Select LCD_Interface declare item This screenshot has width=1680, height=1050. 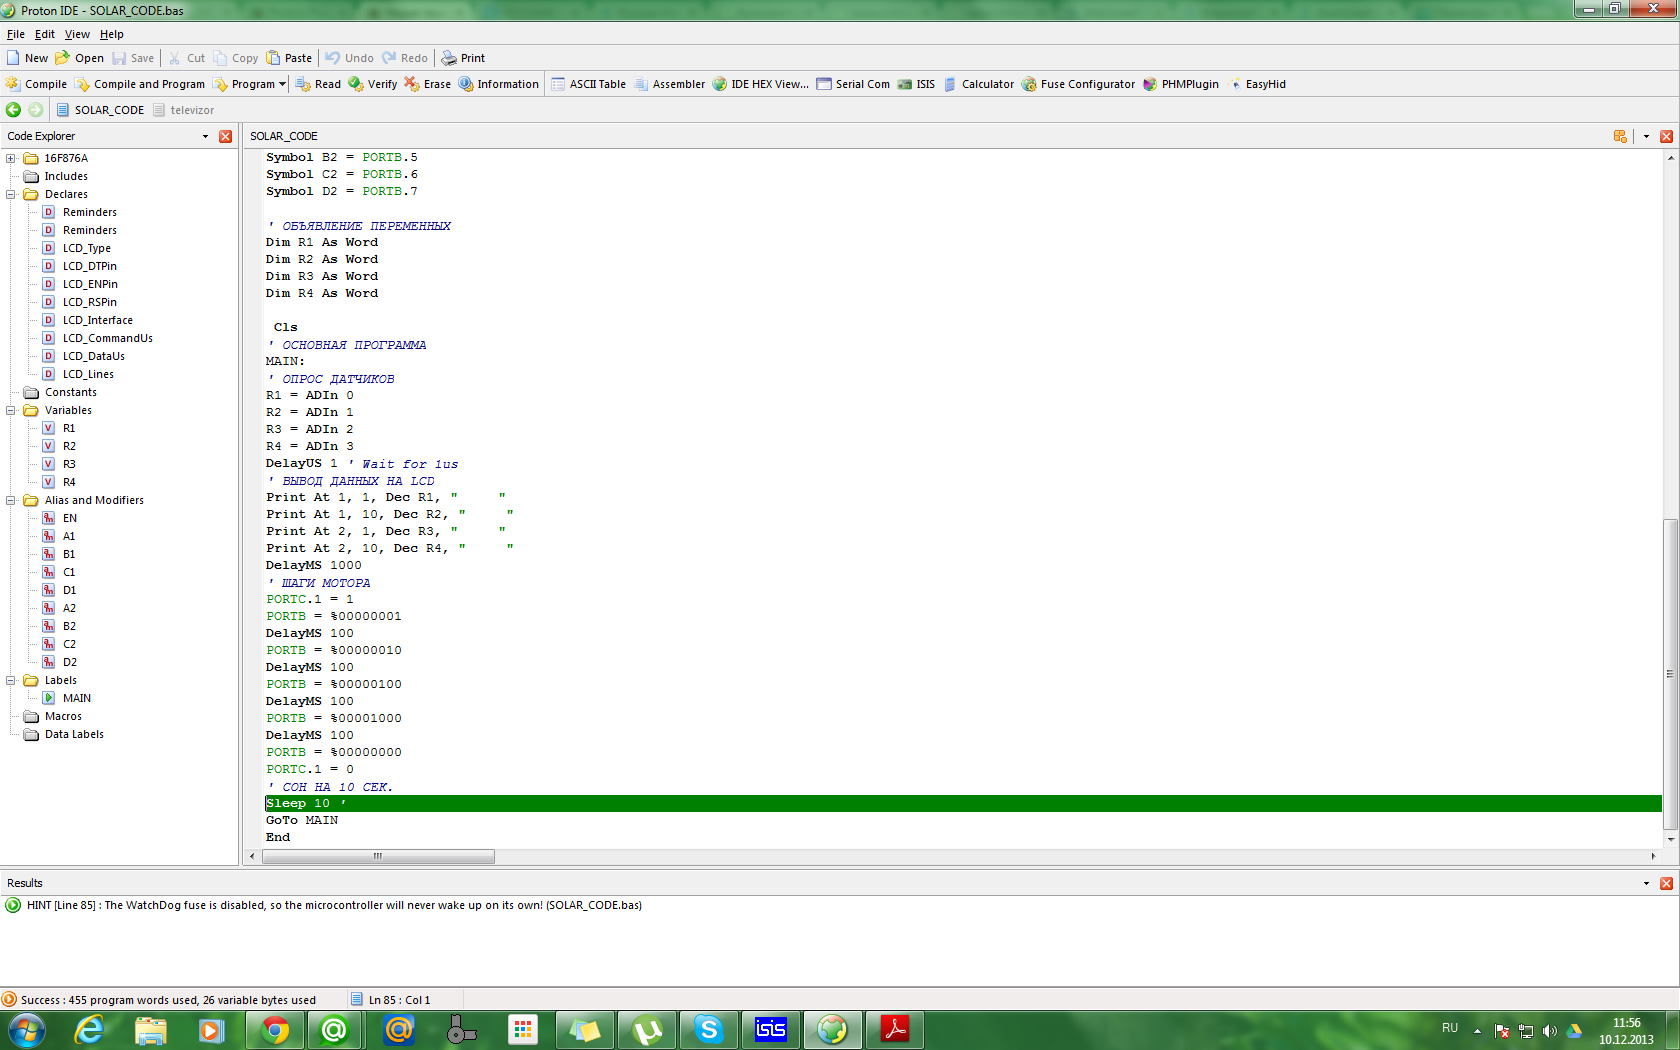pyautogui.click(x=97, y=320)
